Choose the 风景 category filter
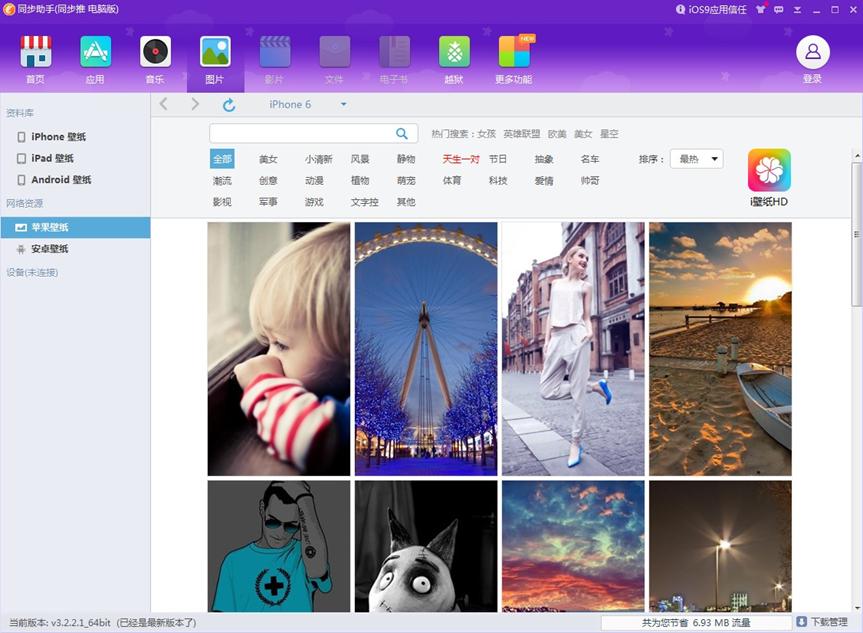 pyautogui.click(x=360, y=159)
